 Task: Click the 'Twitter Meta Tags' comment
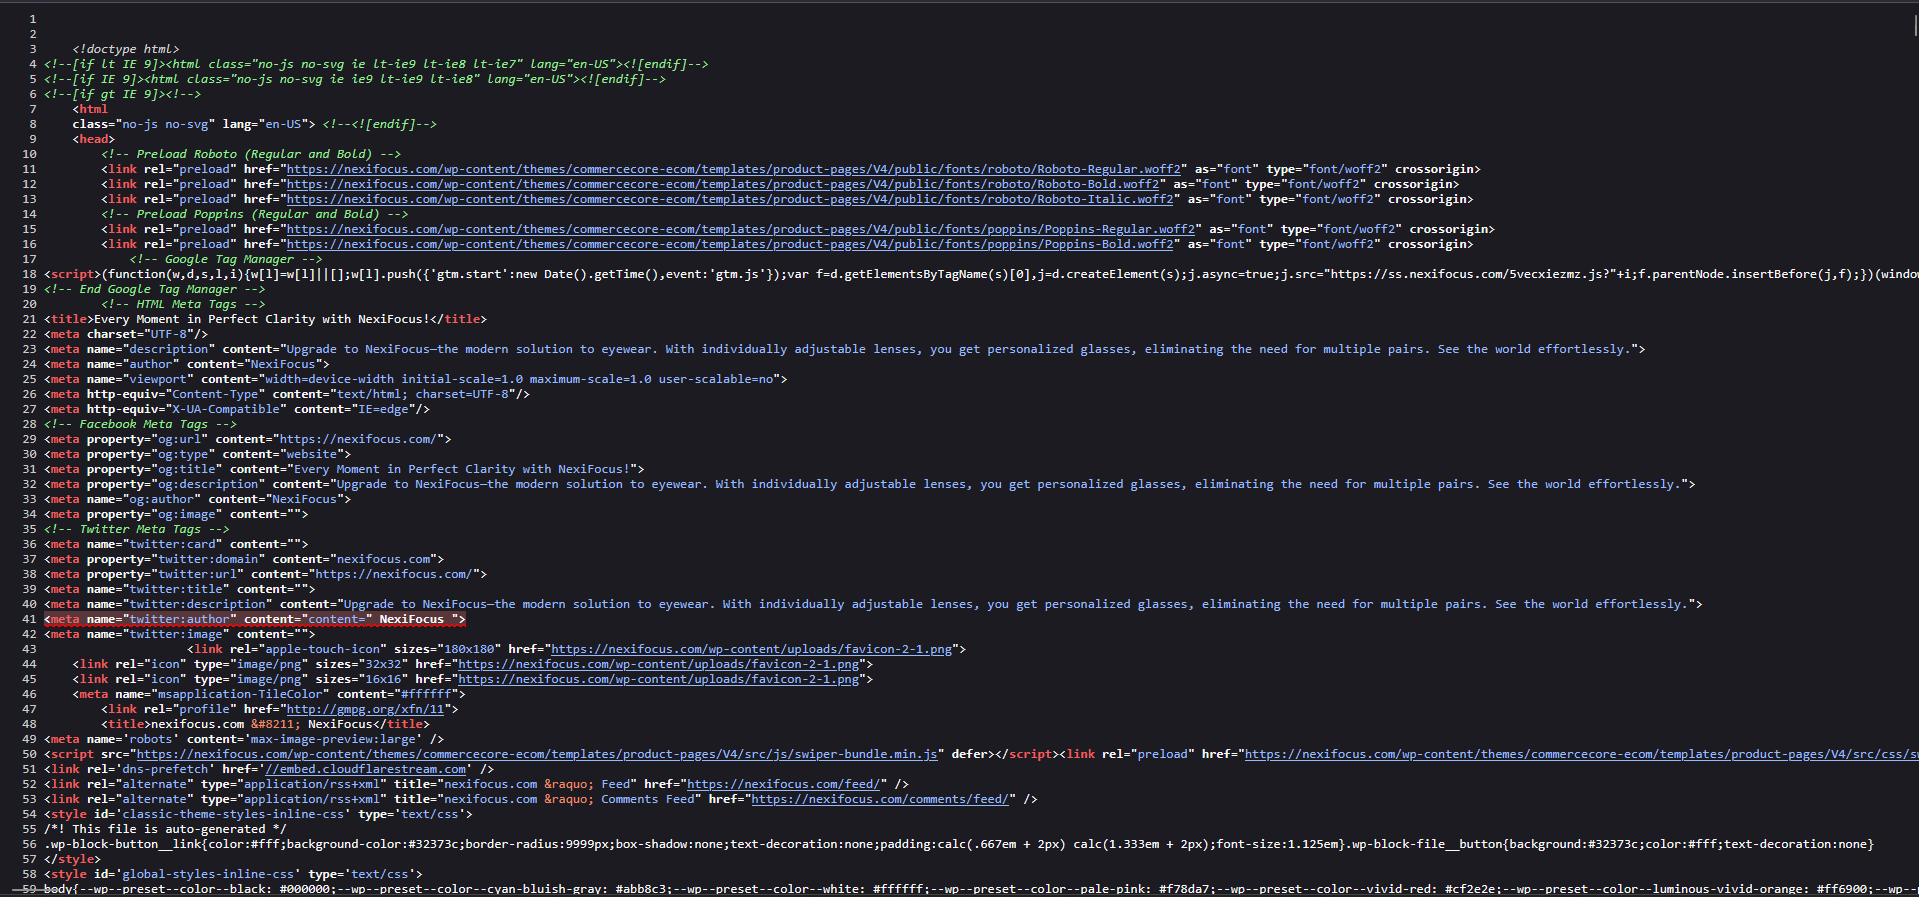(x=137, y=529)
